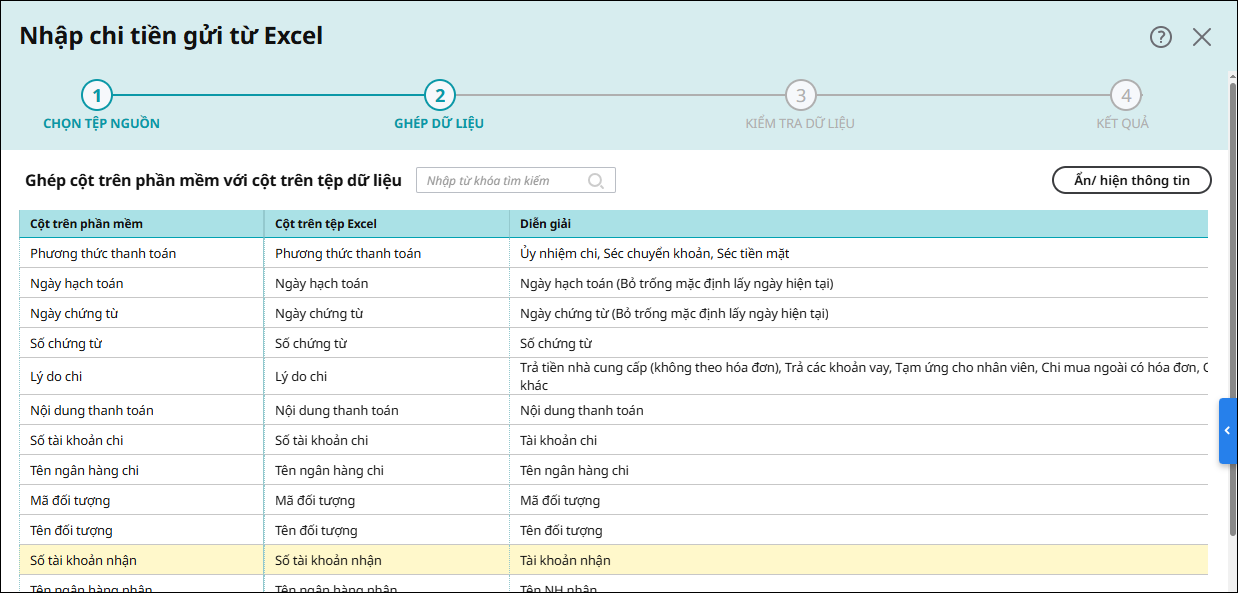Click the Chọn tệp nguồn step label
This screenshot has height=593, width=1238.
(101, 124)
